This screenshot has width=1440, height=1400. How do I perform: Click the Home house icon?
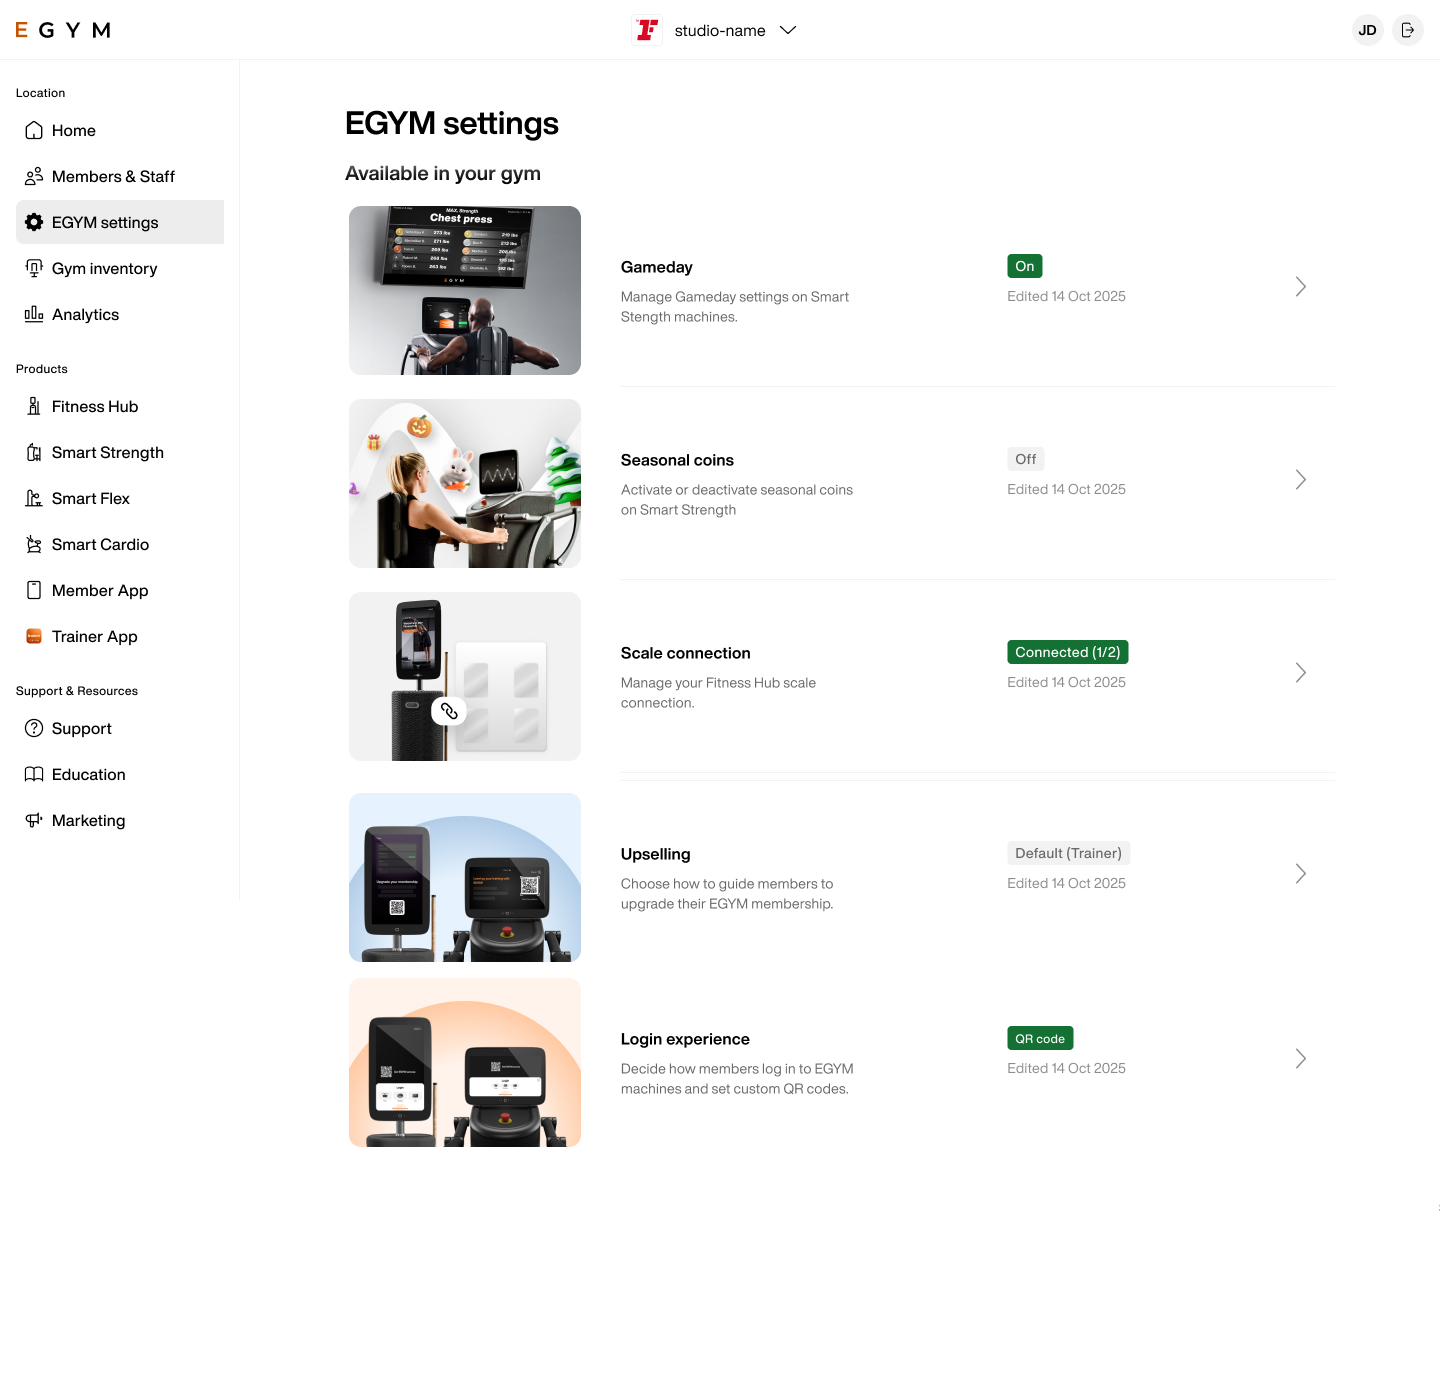click(34, 130)
